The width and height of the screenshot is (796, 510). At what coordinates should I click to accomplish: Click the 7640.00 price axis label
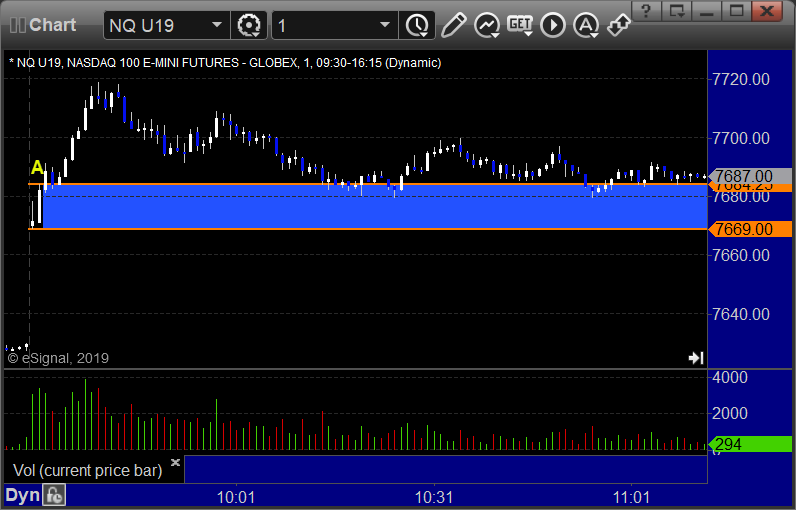coord(741,314)
